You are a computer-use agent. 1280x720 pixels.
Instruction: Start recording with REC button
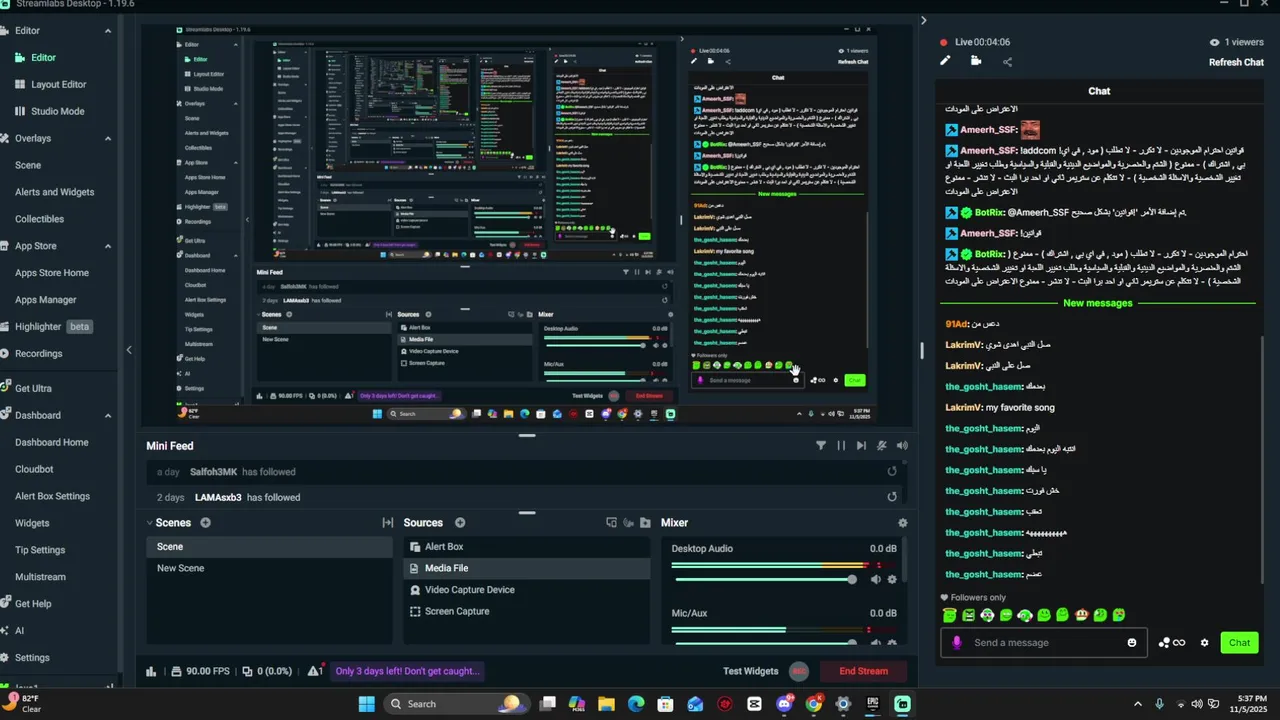pyautogui.click(x=799, y=671)
